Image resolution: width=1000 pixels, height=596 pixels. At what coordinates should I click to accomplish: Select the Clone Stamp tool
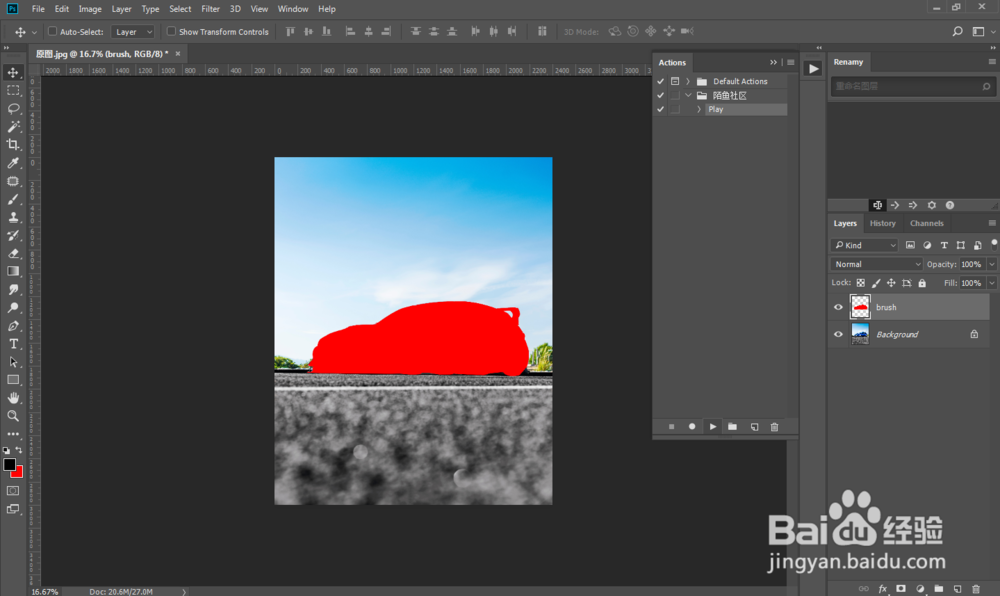coord(13,217)
